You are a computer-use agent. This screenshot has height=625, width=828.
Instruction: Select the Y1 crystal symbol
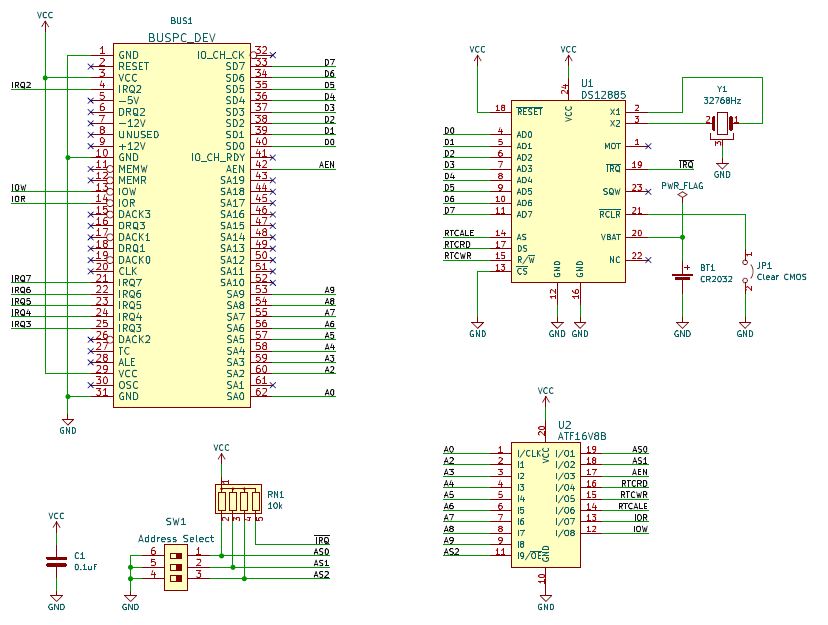click(722, 125)
